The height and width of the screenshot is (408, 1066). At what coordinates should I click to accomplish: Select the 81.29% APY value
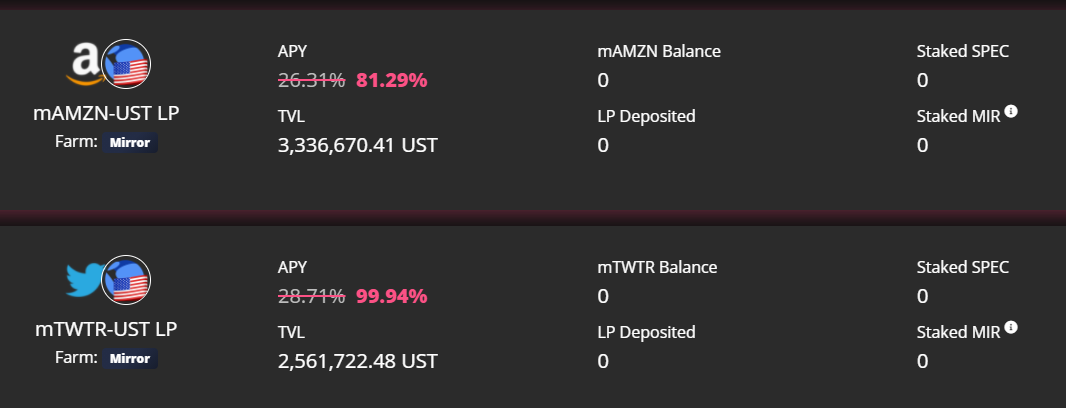coord(392,80)
